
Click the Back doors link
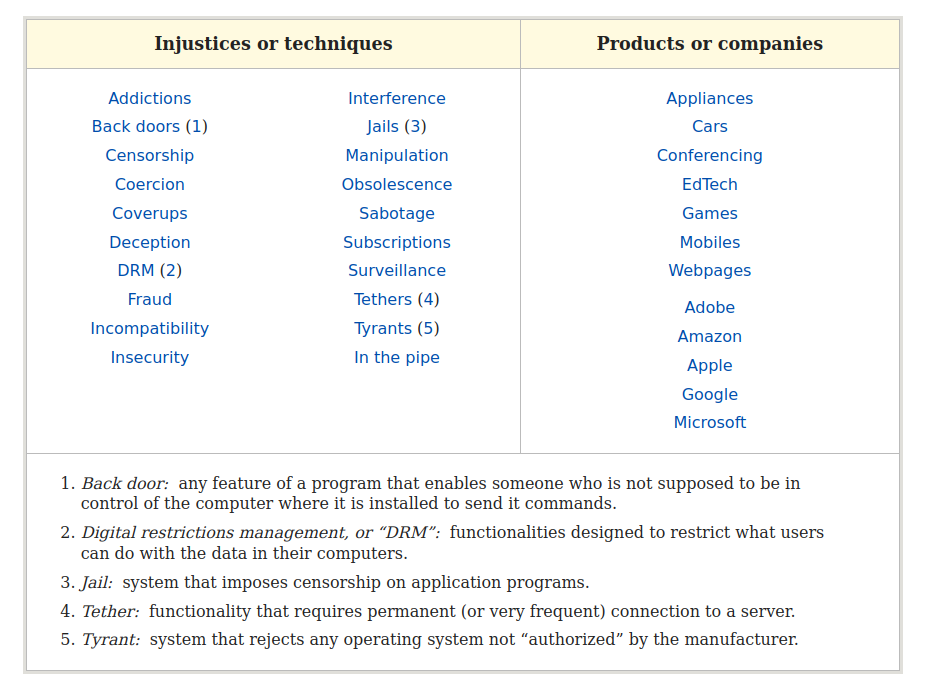pos(136,126)
